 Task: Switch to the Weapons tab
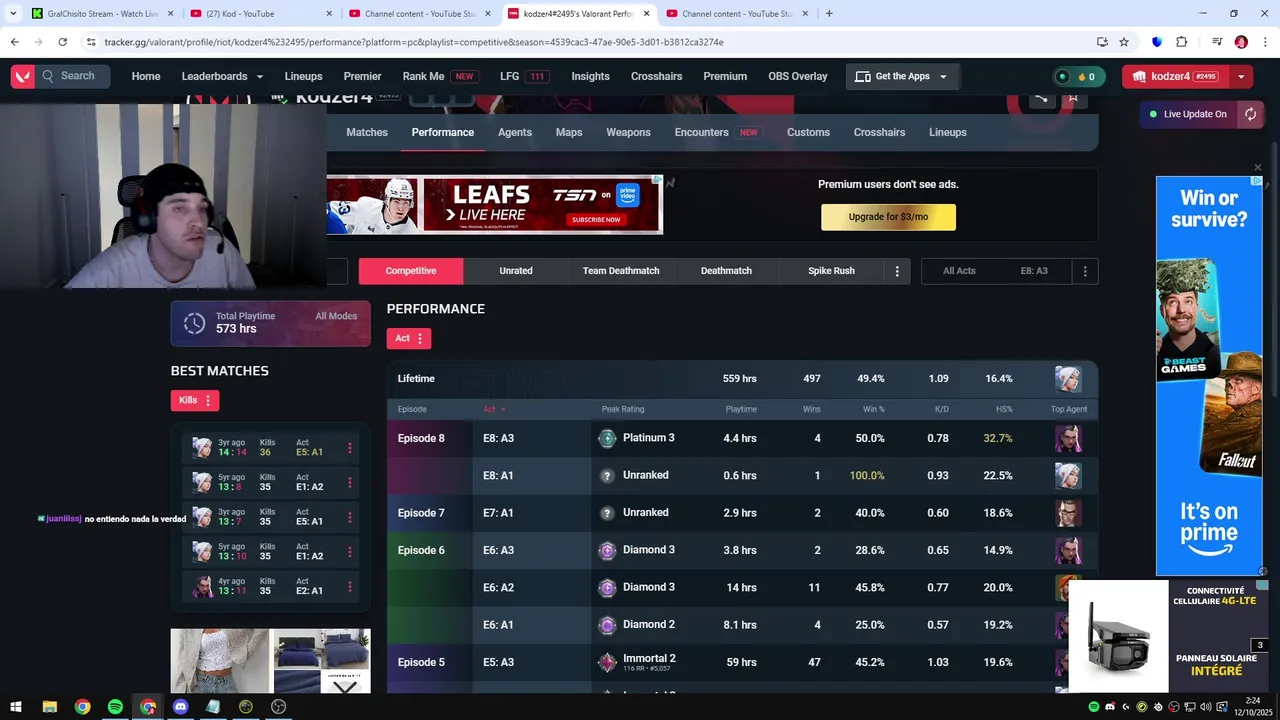(628, 132)
